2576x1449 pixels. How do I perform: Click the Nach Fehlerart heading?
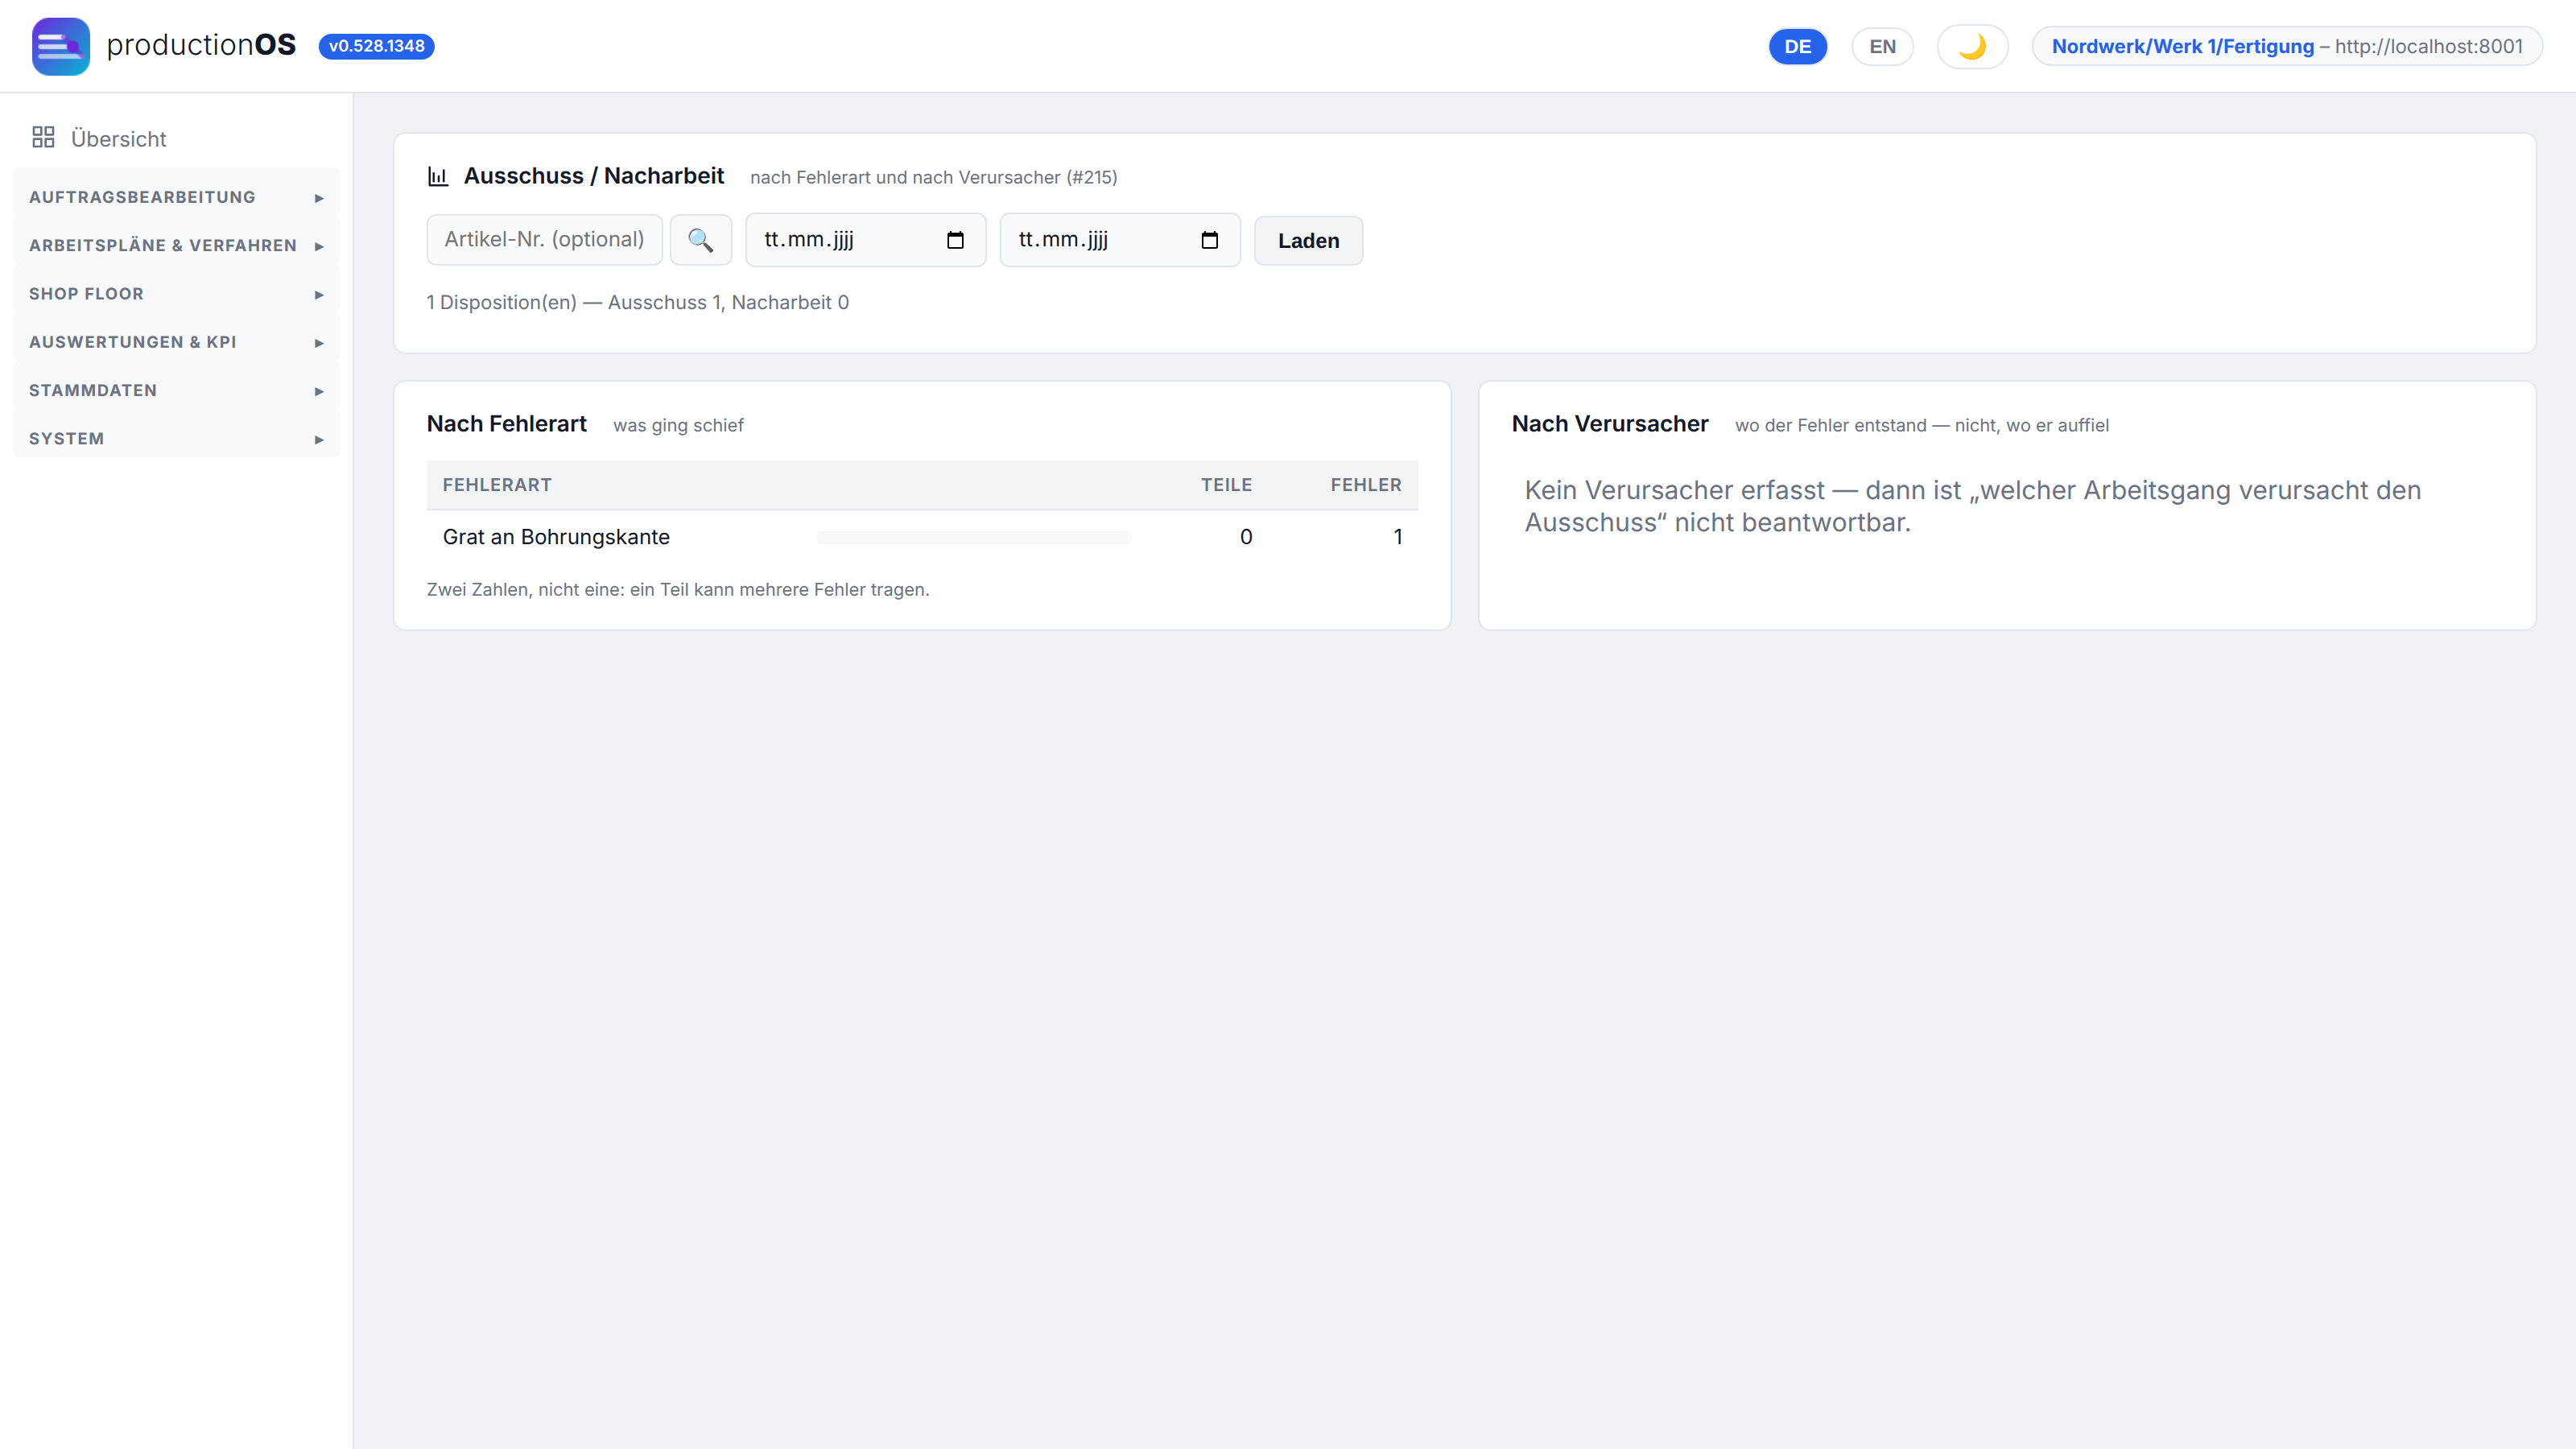(x=506, y=424)
